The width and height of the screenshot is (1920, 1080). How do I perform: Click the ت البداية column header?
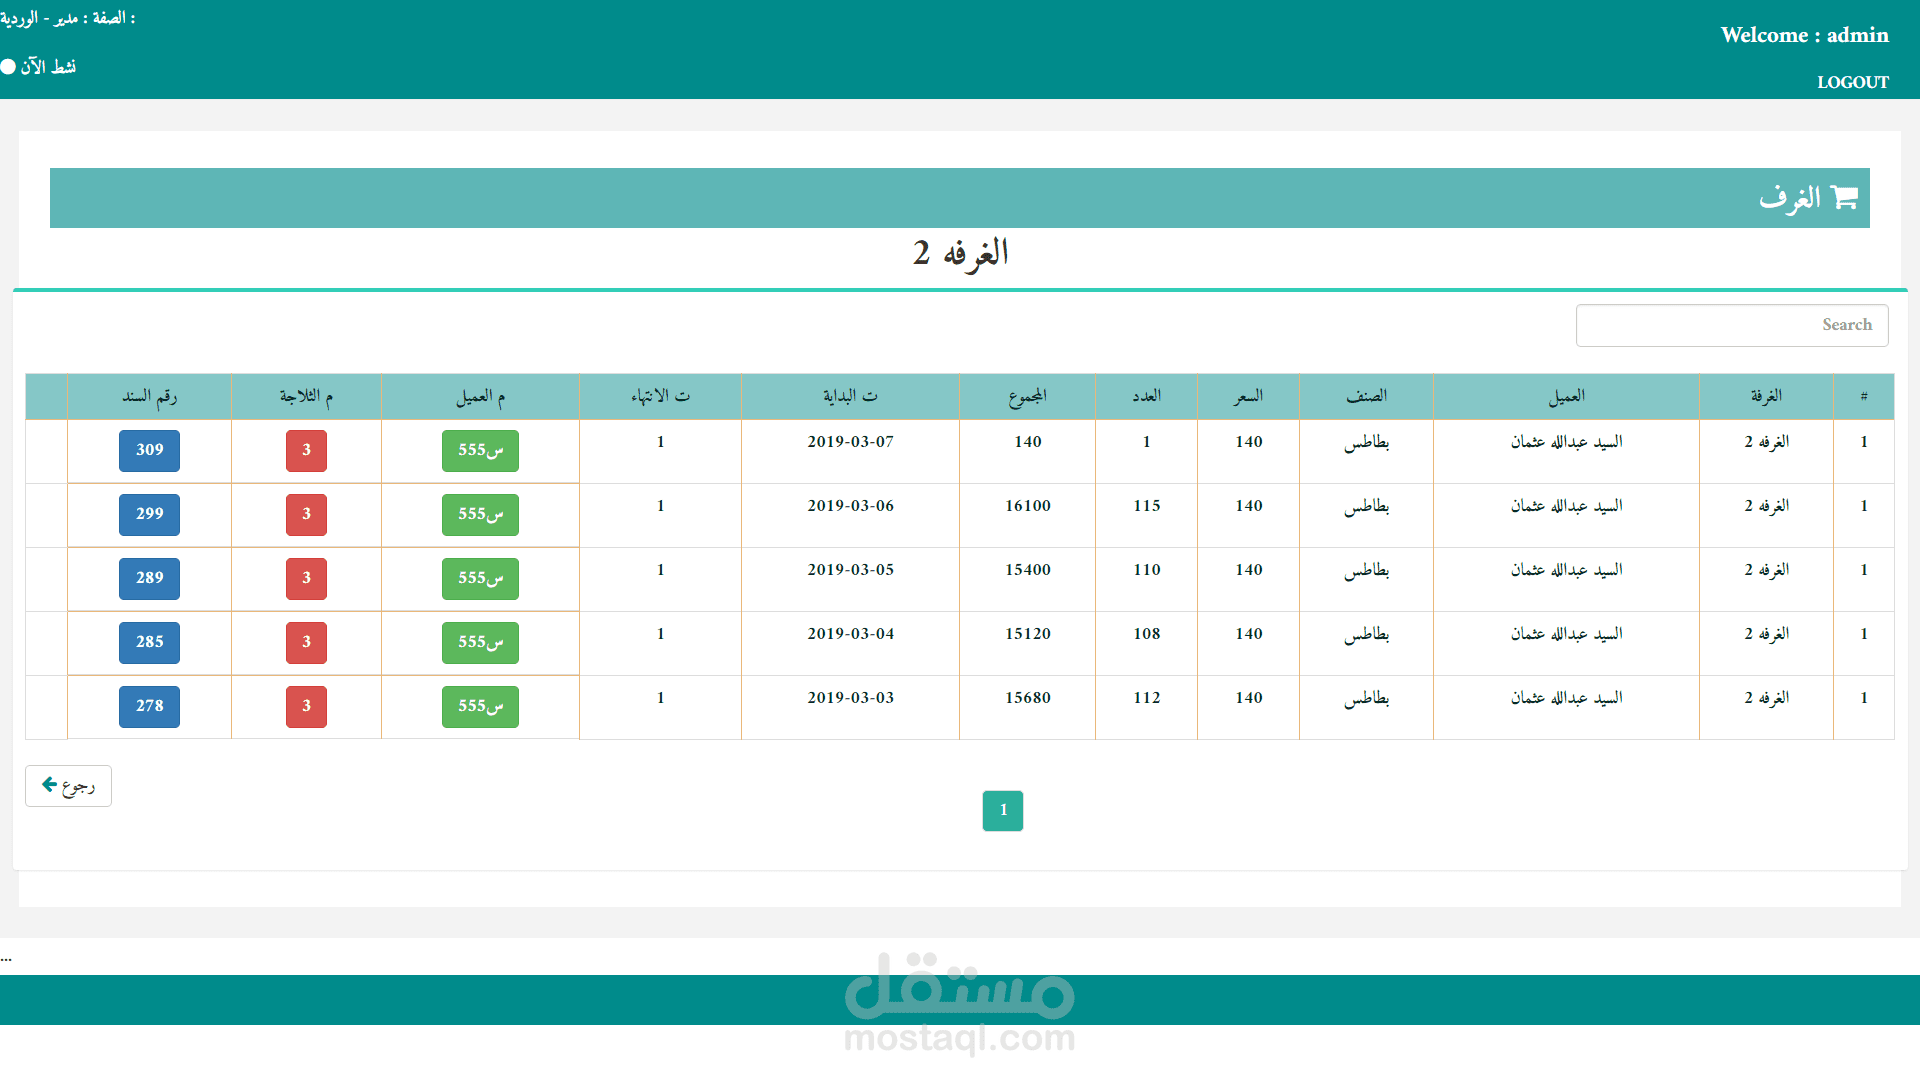850,396
